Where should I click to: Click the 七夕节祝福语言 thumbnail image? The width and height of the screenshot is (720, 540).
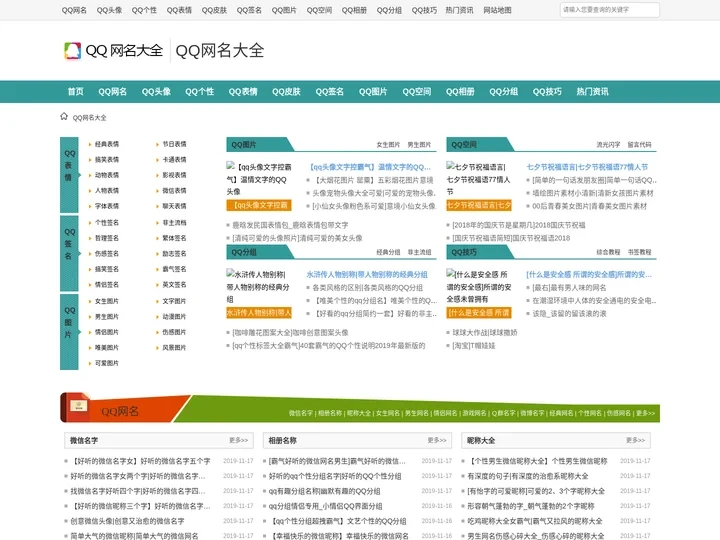click(x=479, y=179)
